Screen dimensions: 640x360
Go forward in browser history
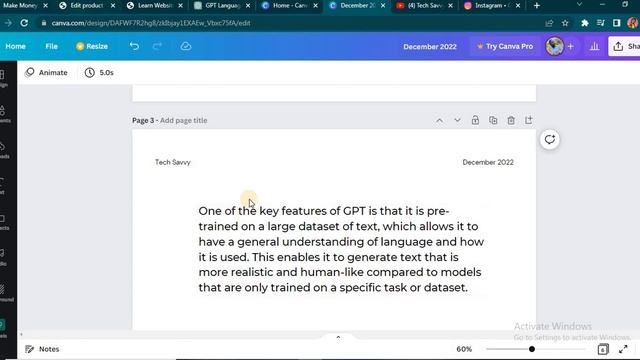click(x=8, y=23)
